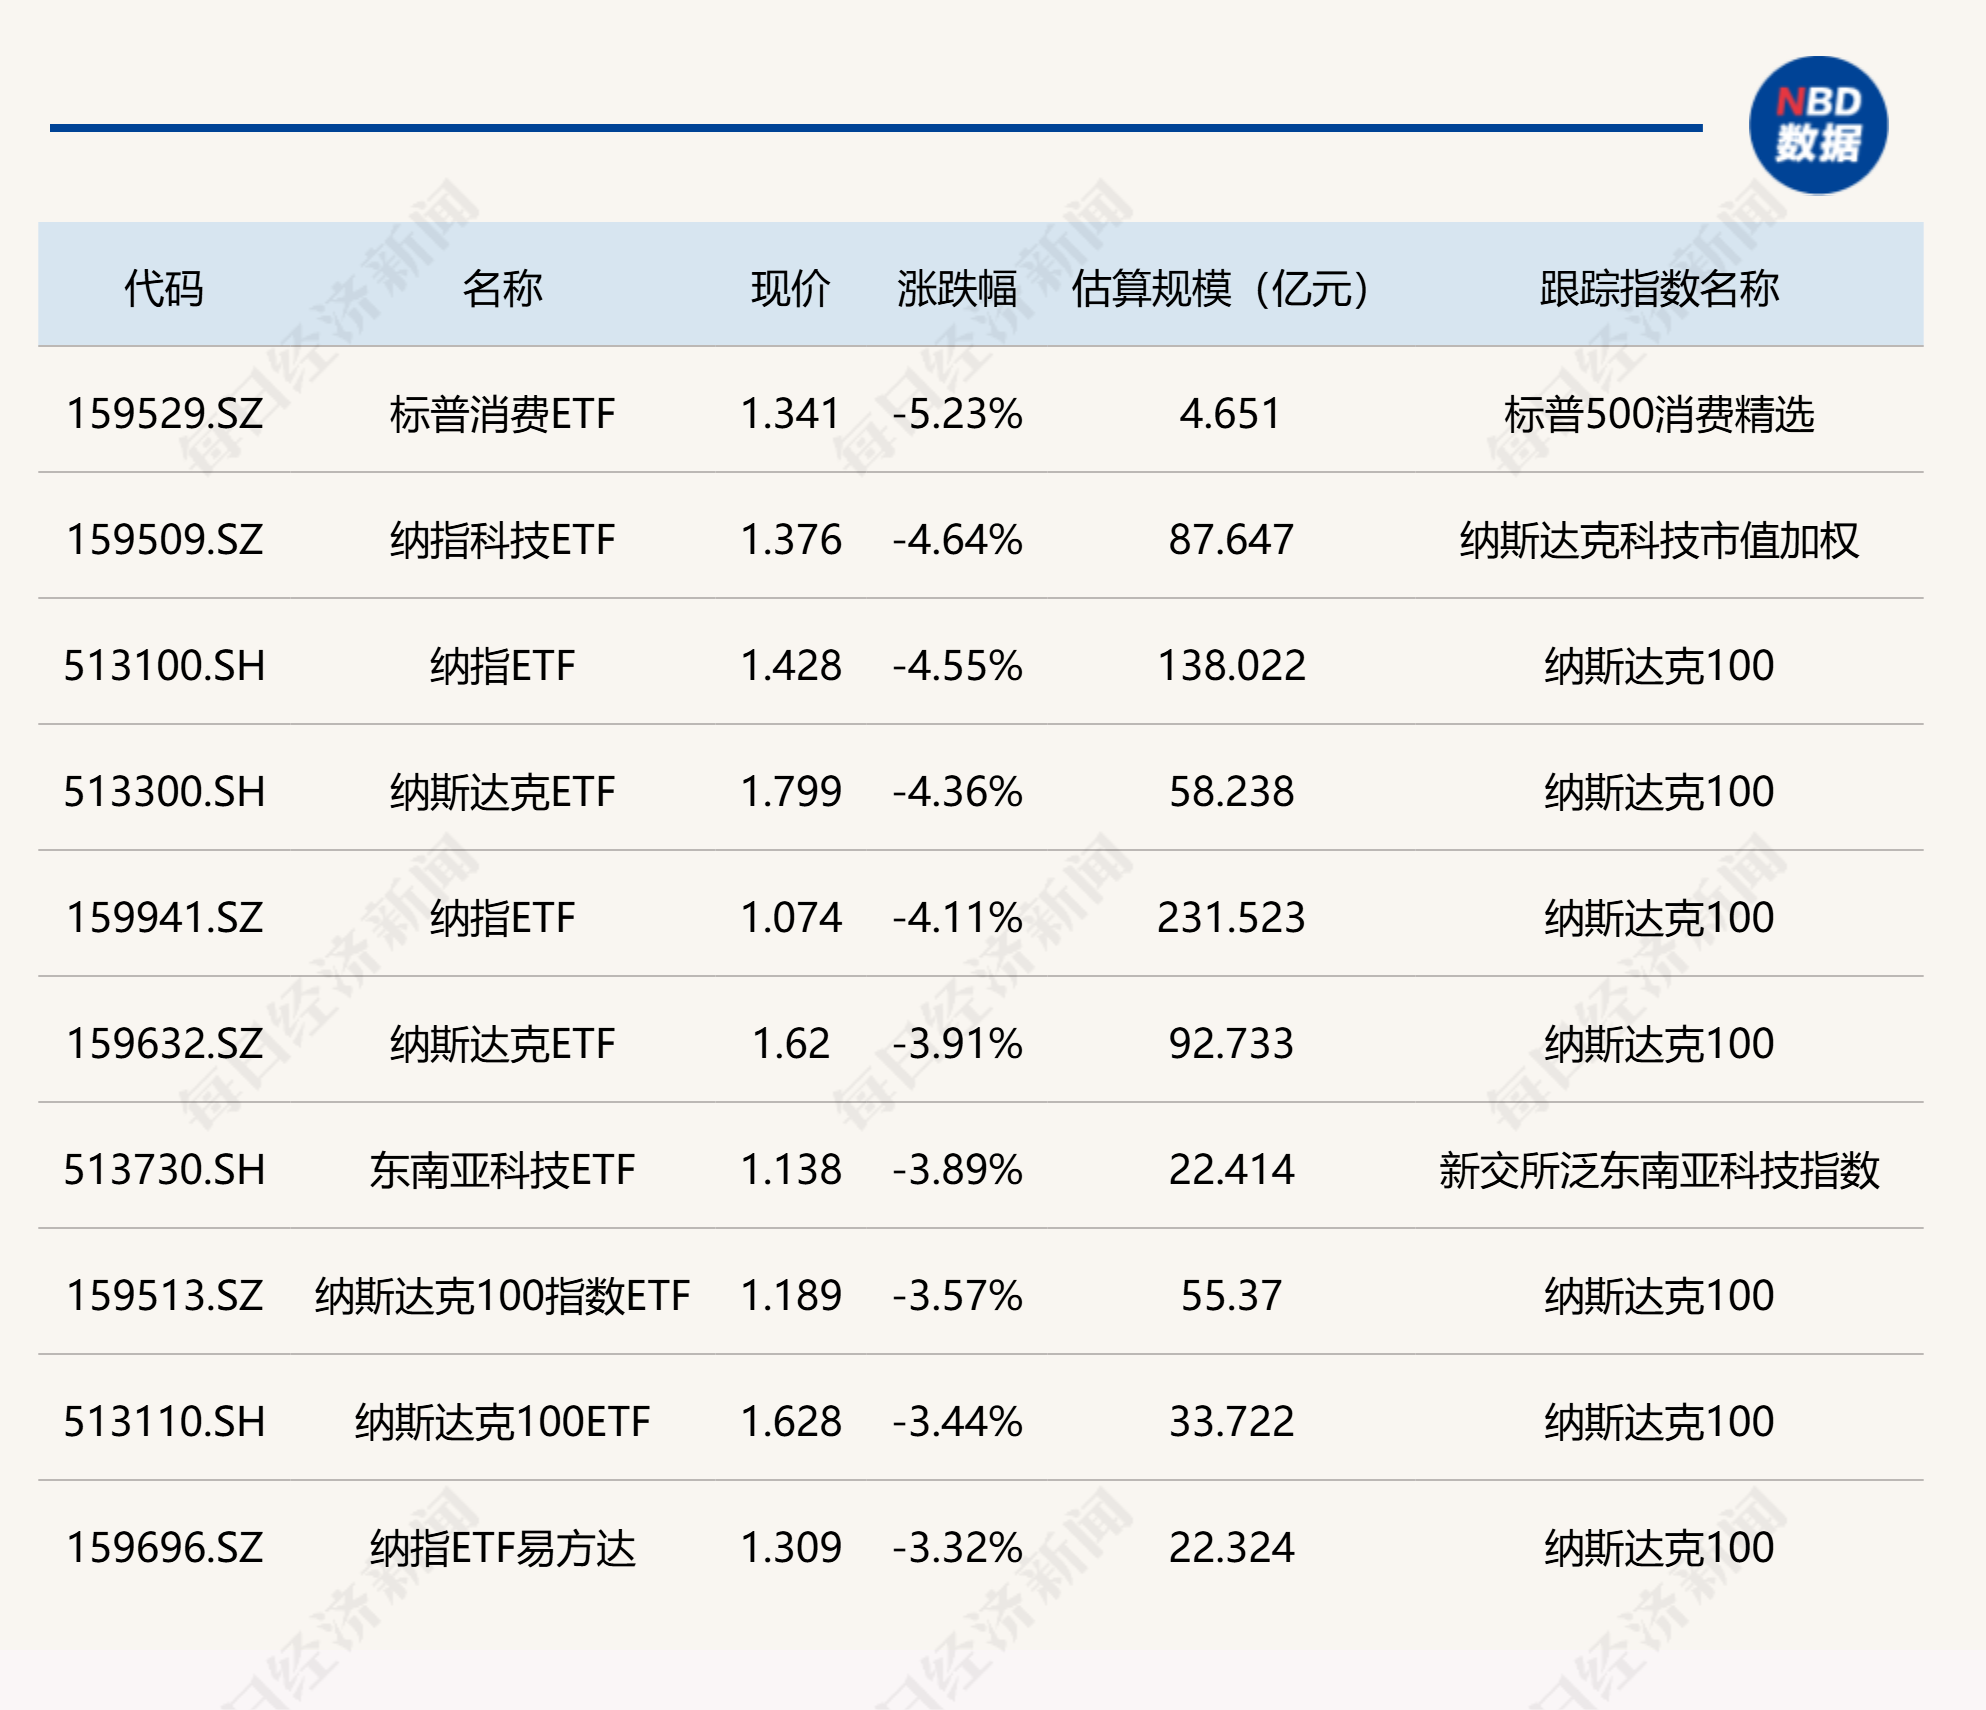The width and height of the screenshot is (1986, 1710).
Task: Click 新交所泛东南亚科技指数 index name
Action: click(1658, 1170)
